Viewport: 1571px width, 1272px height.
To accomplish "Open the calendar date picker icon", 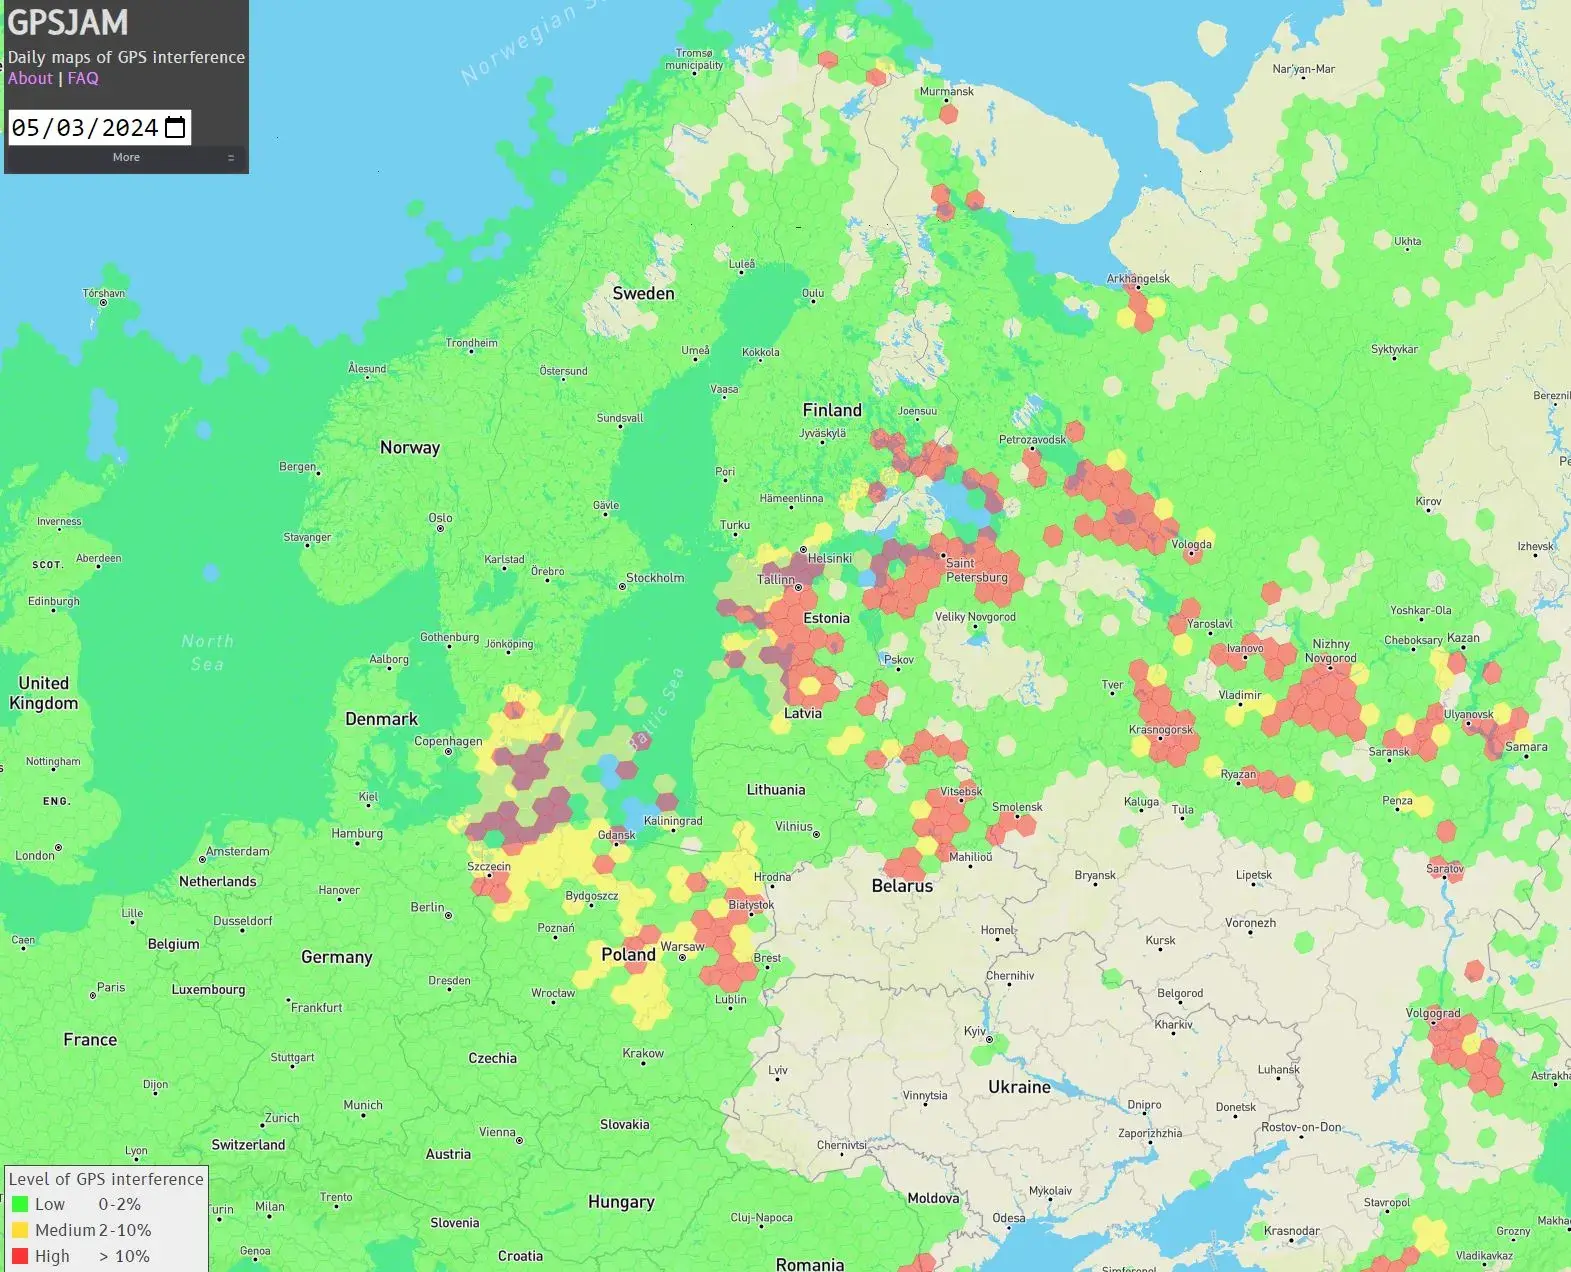I will click(x=175, y=128).
